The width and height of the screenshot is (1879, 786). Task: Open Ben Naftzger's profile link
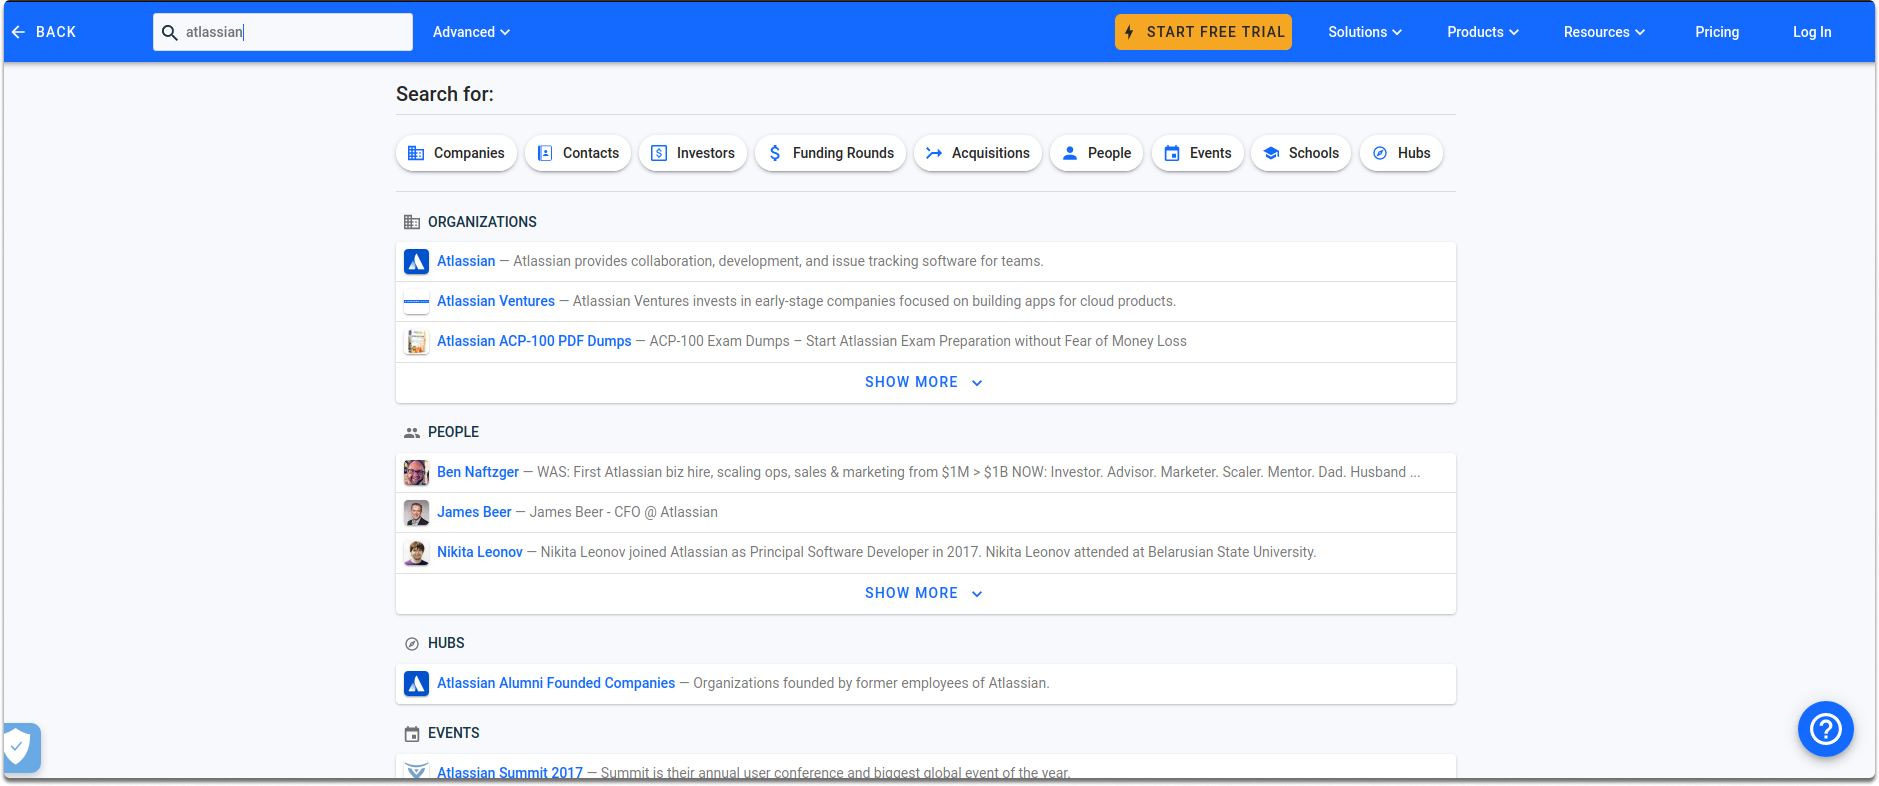point(478,472)
